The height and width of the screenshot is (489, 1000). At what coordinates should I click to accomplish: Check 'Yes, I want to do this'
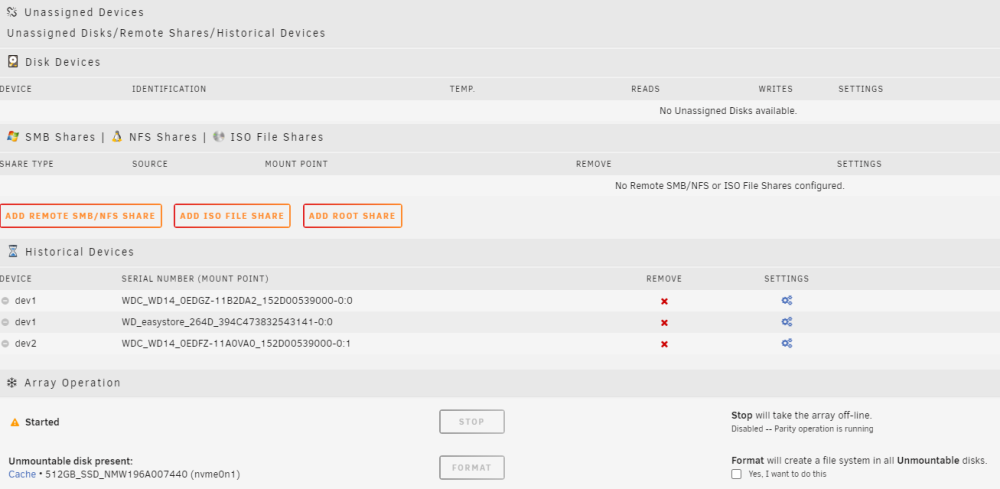pos(737,474)
